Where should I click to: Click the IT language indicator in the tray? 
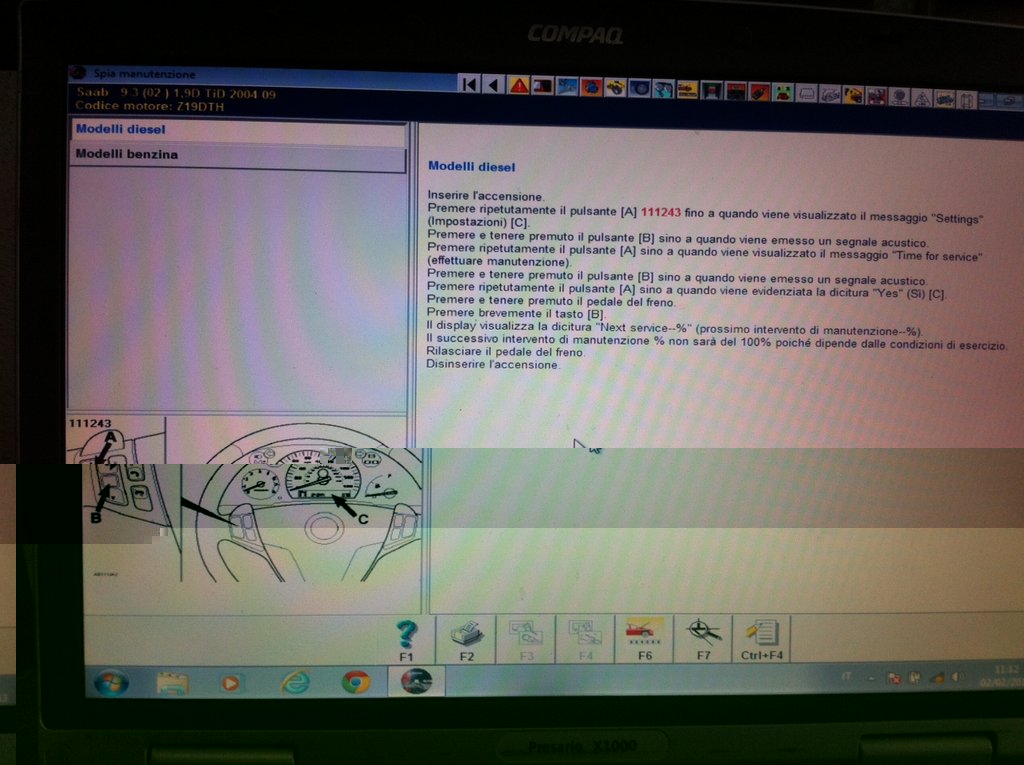846,677
